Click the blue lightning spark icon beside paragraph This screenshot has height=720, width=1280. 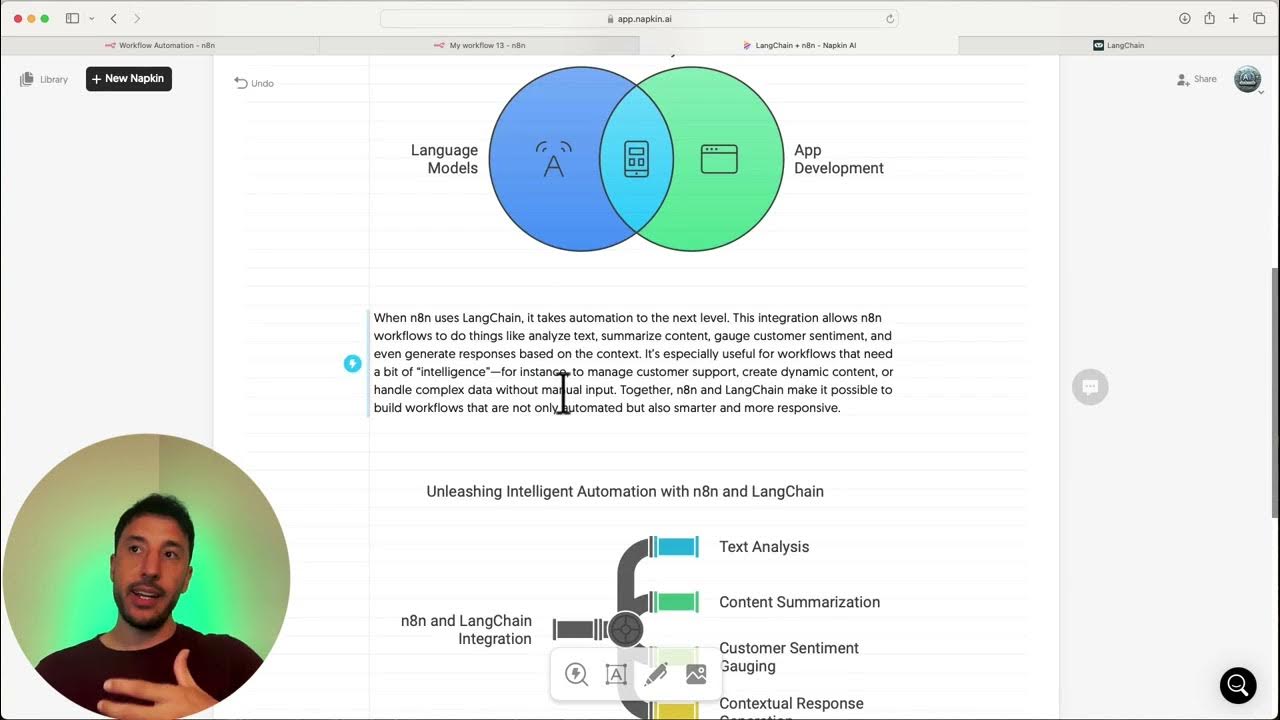(x=352, y=364)
